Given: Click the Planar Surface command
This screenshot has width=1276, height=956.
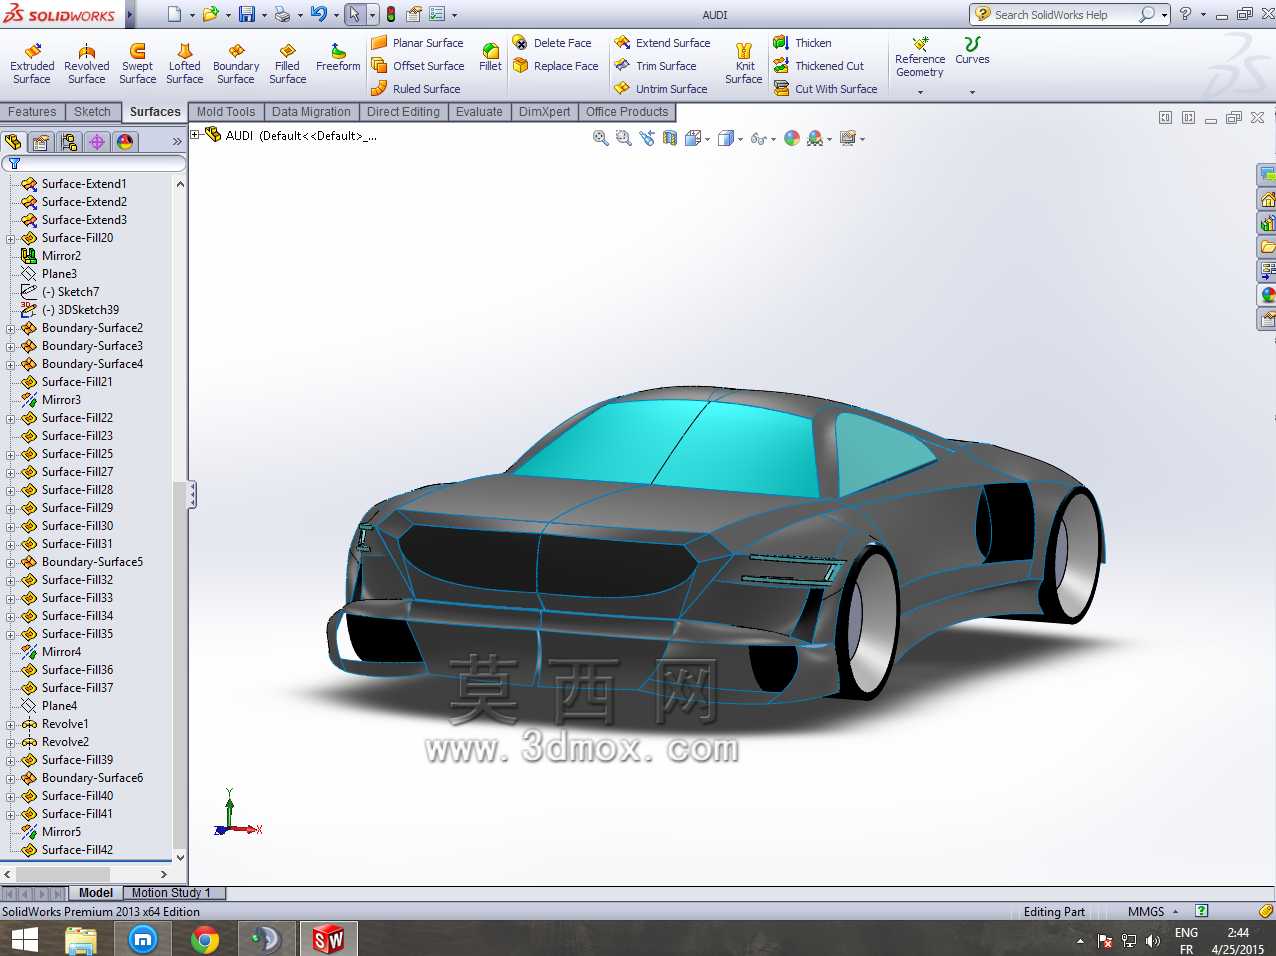Looking at the screenshot, I should click(417, 43).
